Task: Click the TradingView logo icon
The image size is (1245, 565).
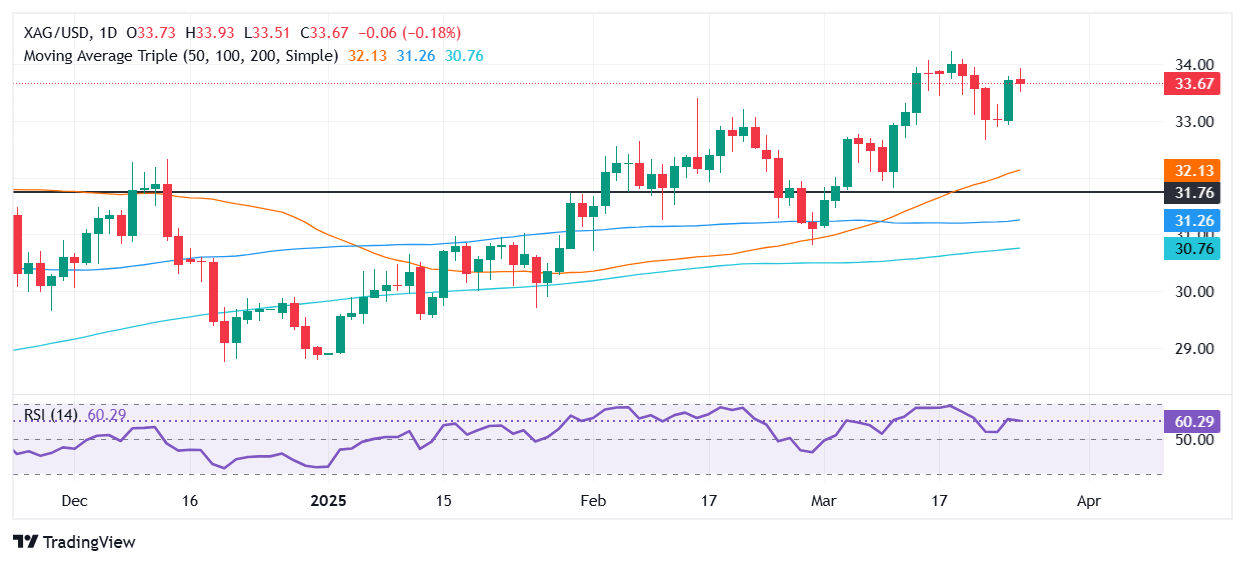Action: (x=26, y=542)
